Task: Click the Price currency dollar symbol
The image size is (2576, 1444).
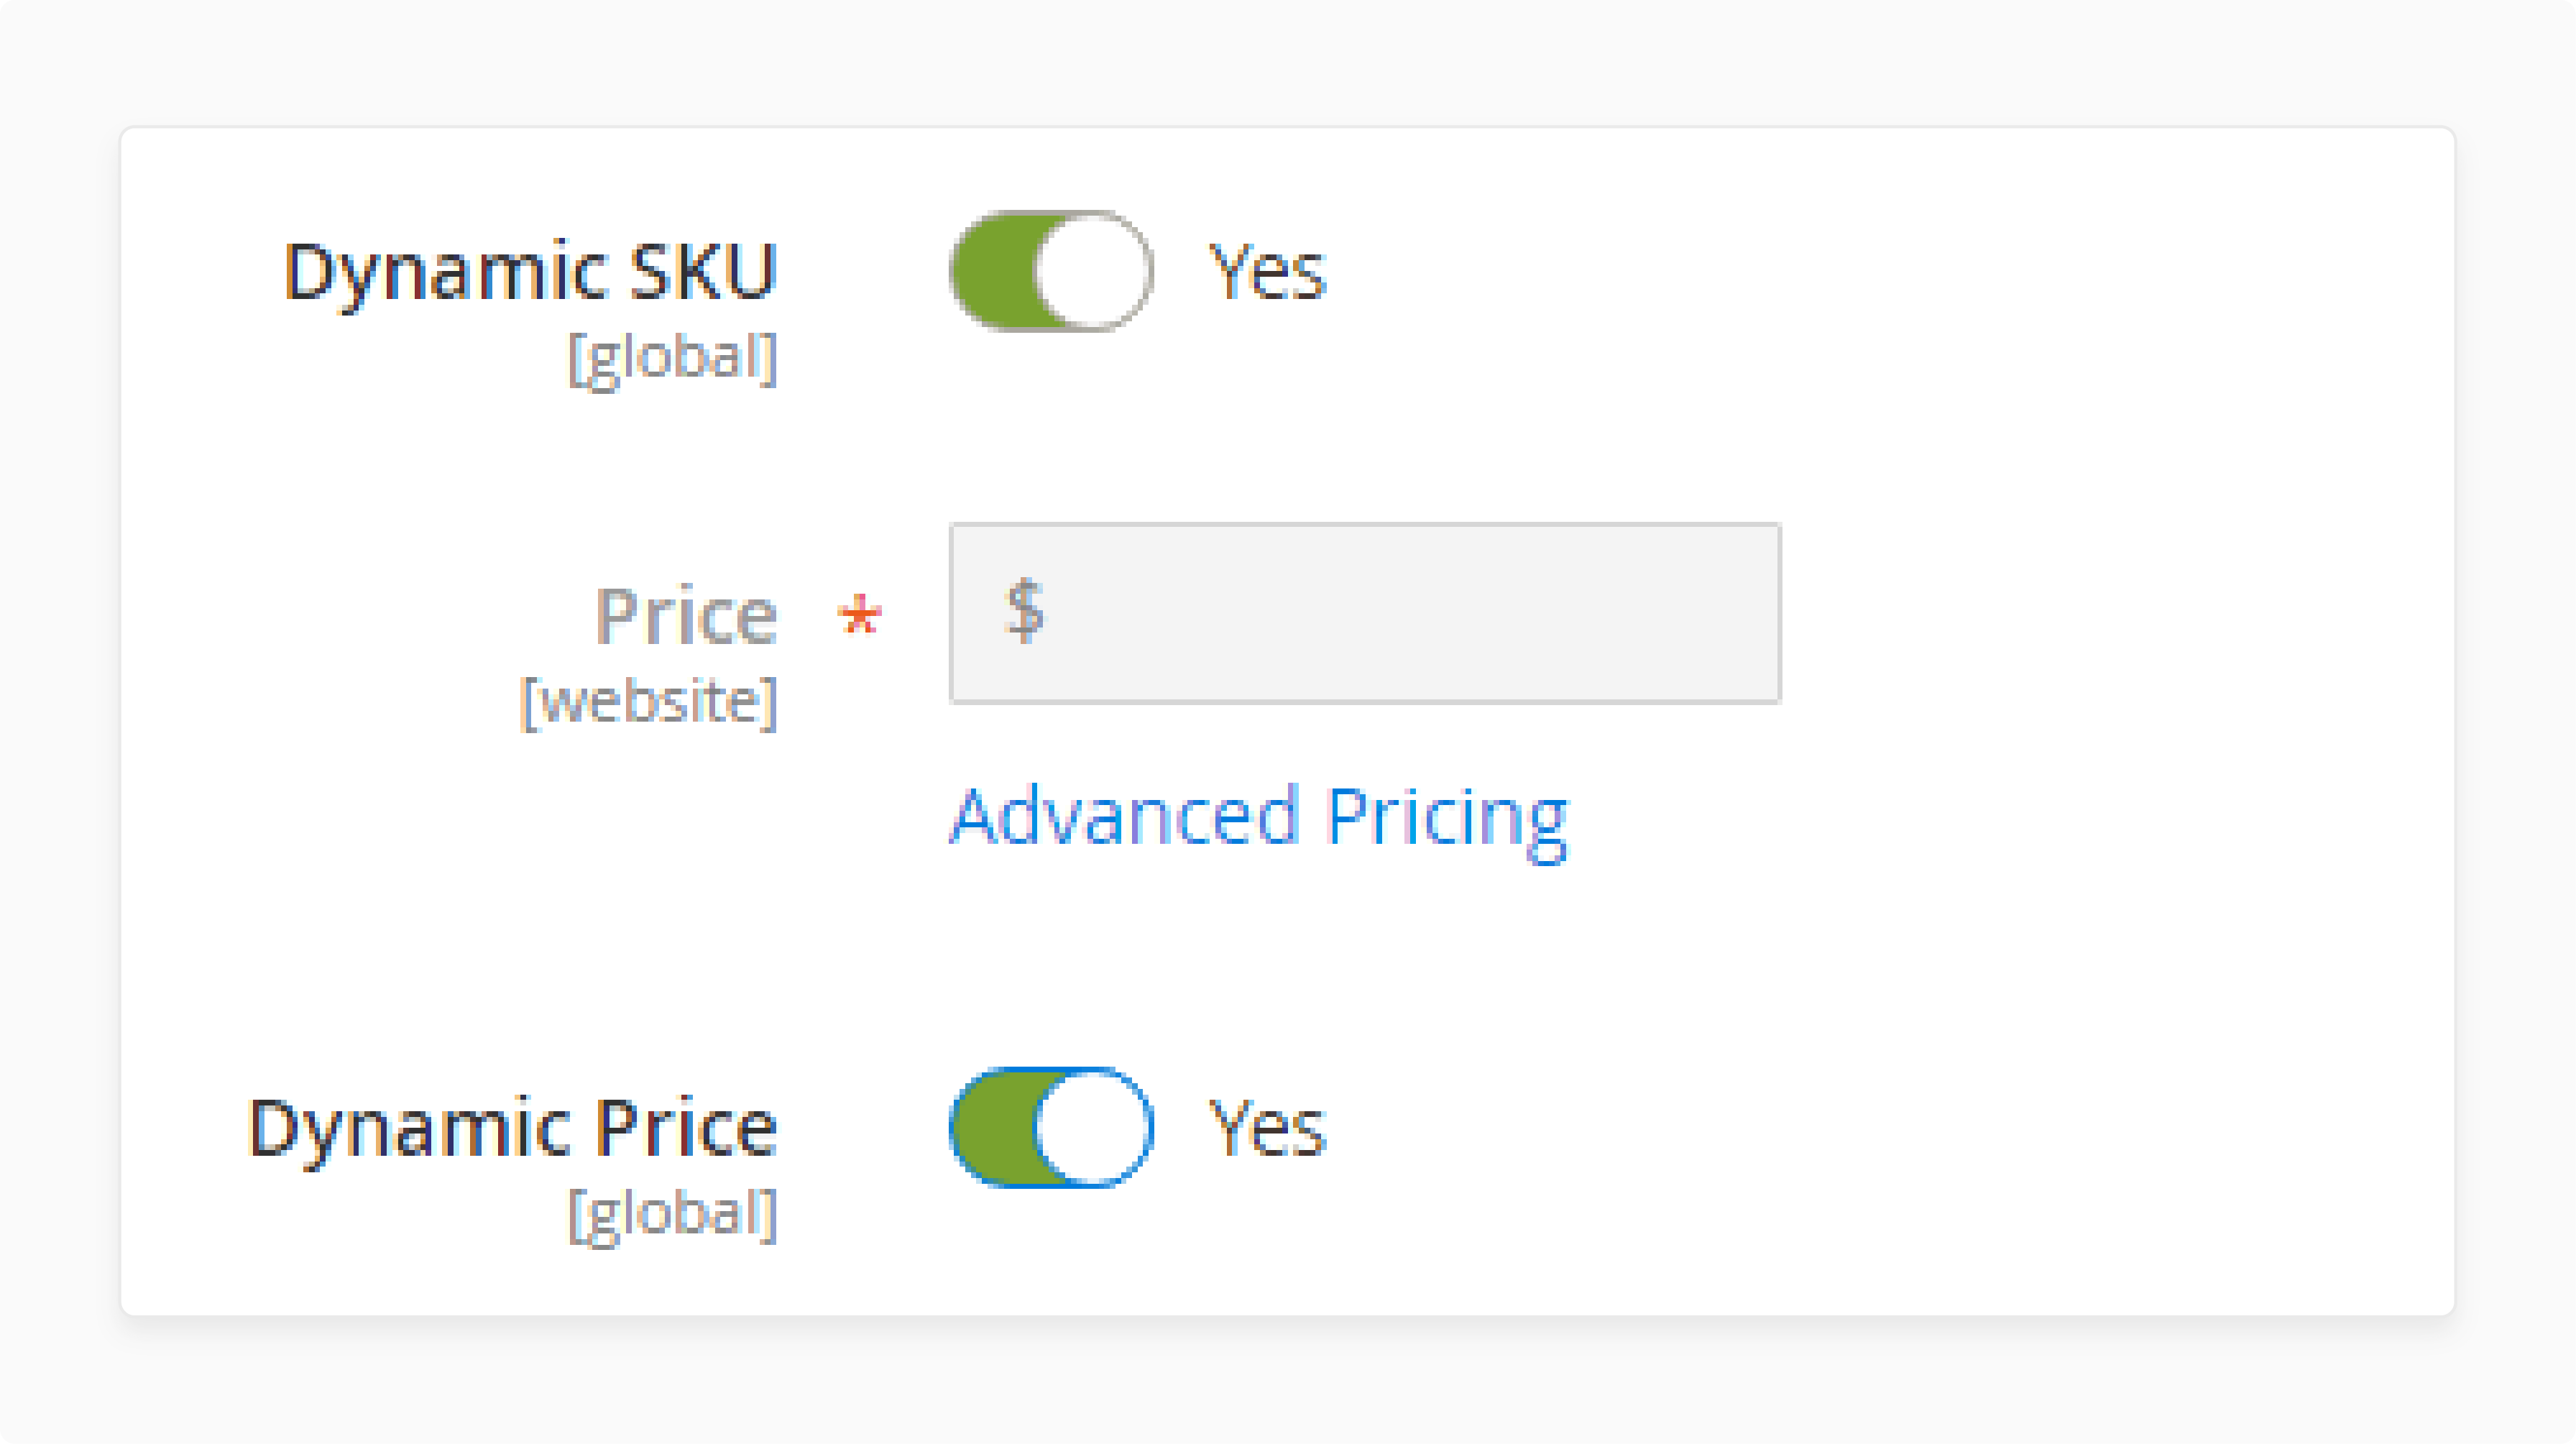Action: click(x=1026, y=610)
